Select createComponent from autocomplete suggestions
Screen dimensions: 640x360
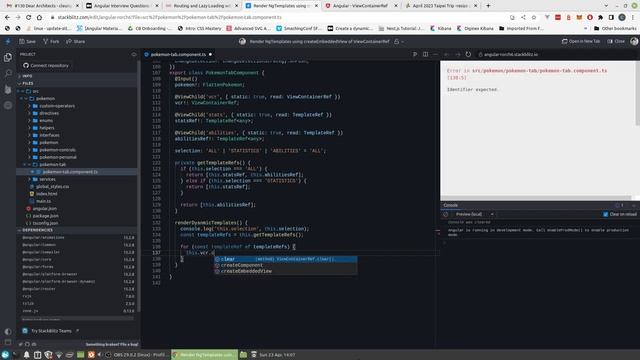coord(286,265)
